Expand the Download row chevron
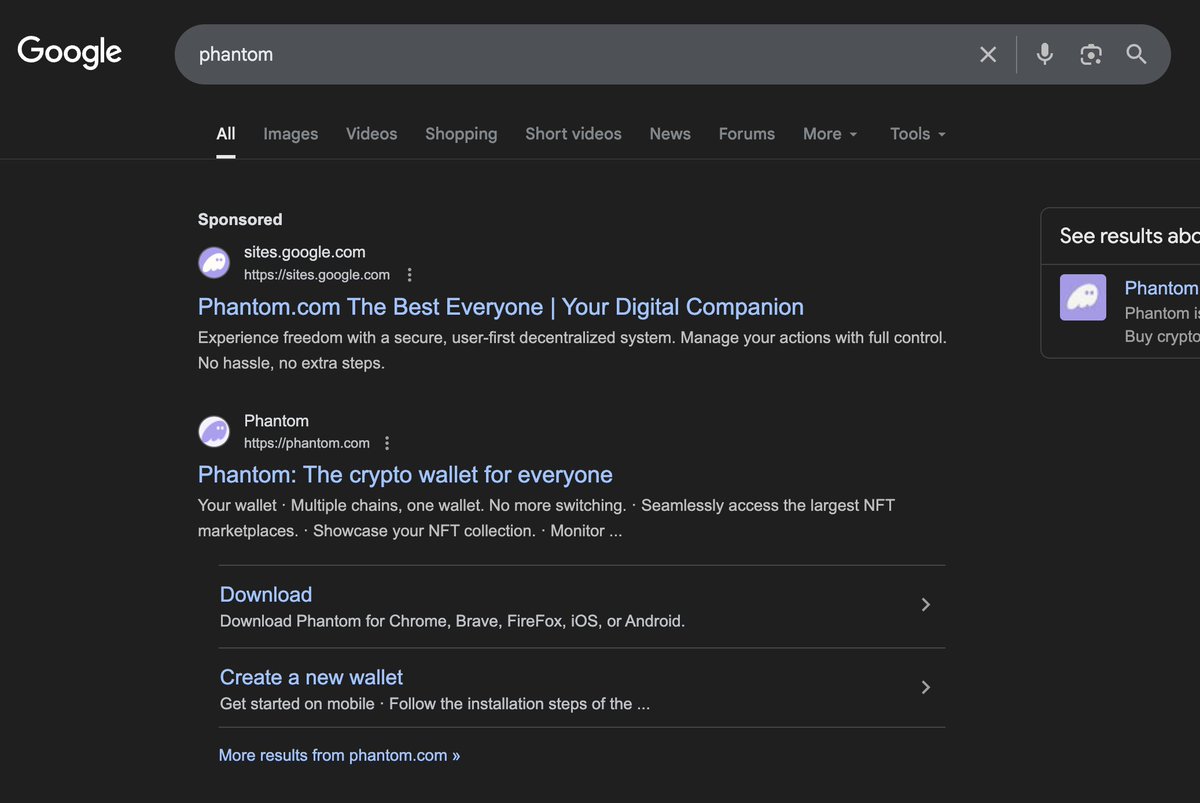The image size is (1200, 803). pos(926,605)
